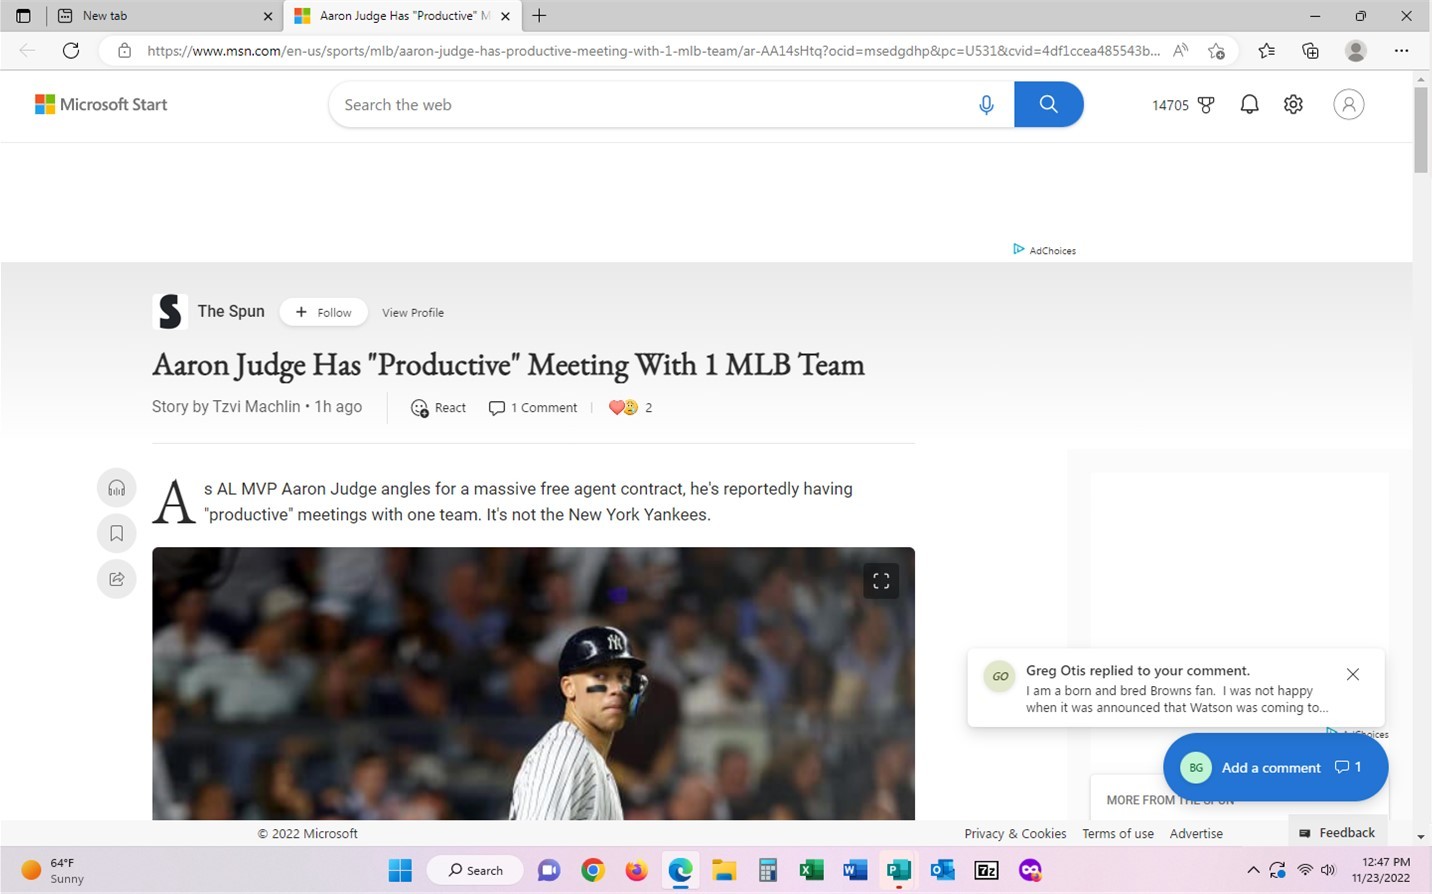Image resolution: width=1432 pixels, height=894 pixels.
Task: Open notifications bell icon
Action: tap(1249, 104)
